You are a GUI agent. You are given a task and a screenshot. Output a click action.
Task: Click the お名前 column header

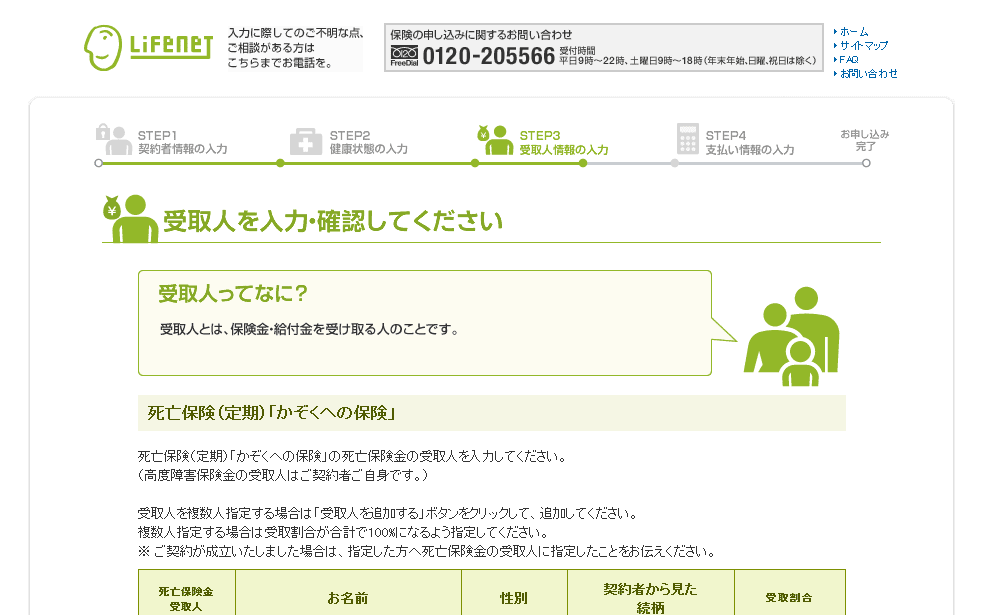click(348, 598)
